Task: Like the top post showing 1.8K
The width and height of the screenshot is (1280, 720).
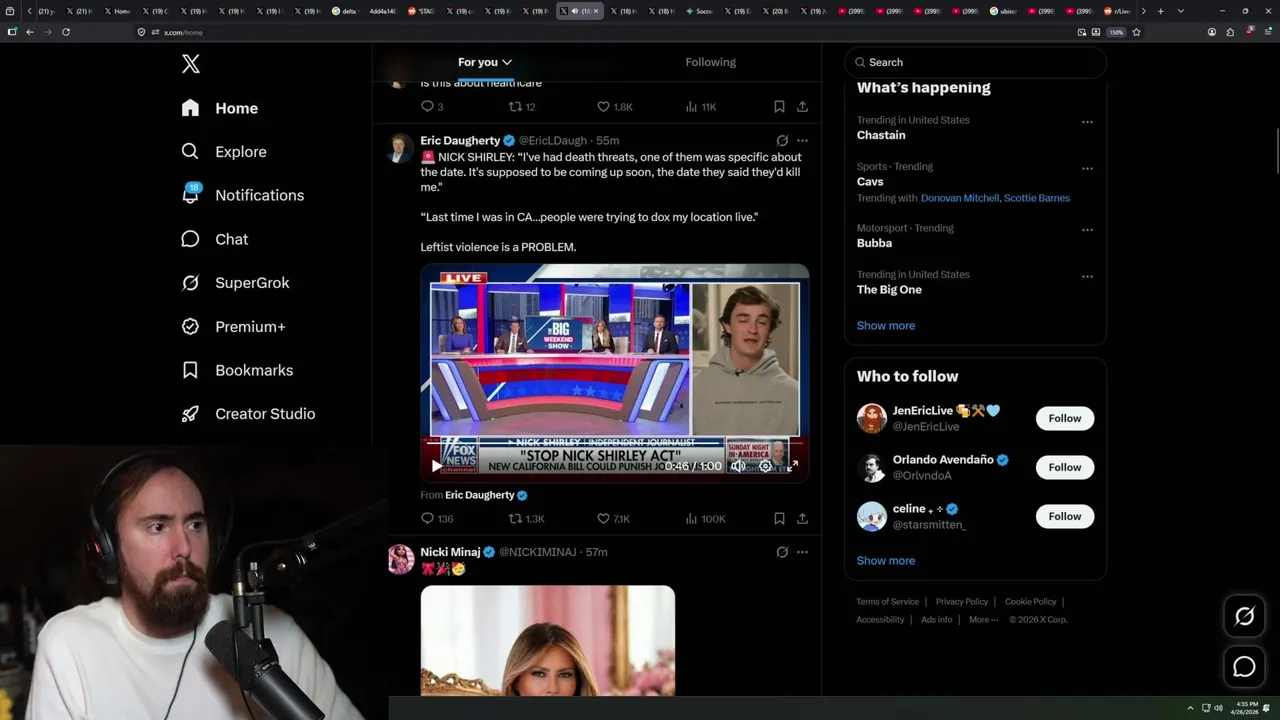Action: 614,107
